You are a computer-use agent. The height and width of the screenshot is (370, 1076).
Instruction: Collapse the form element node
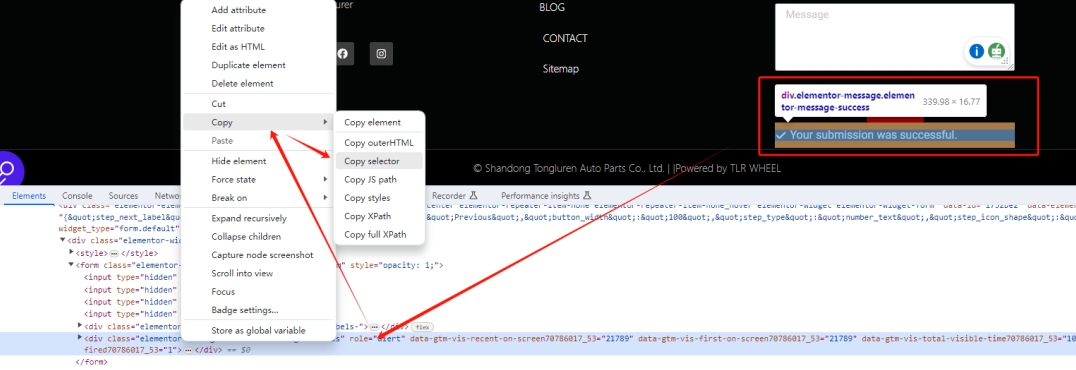point(71,264)
